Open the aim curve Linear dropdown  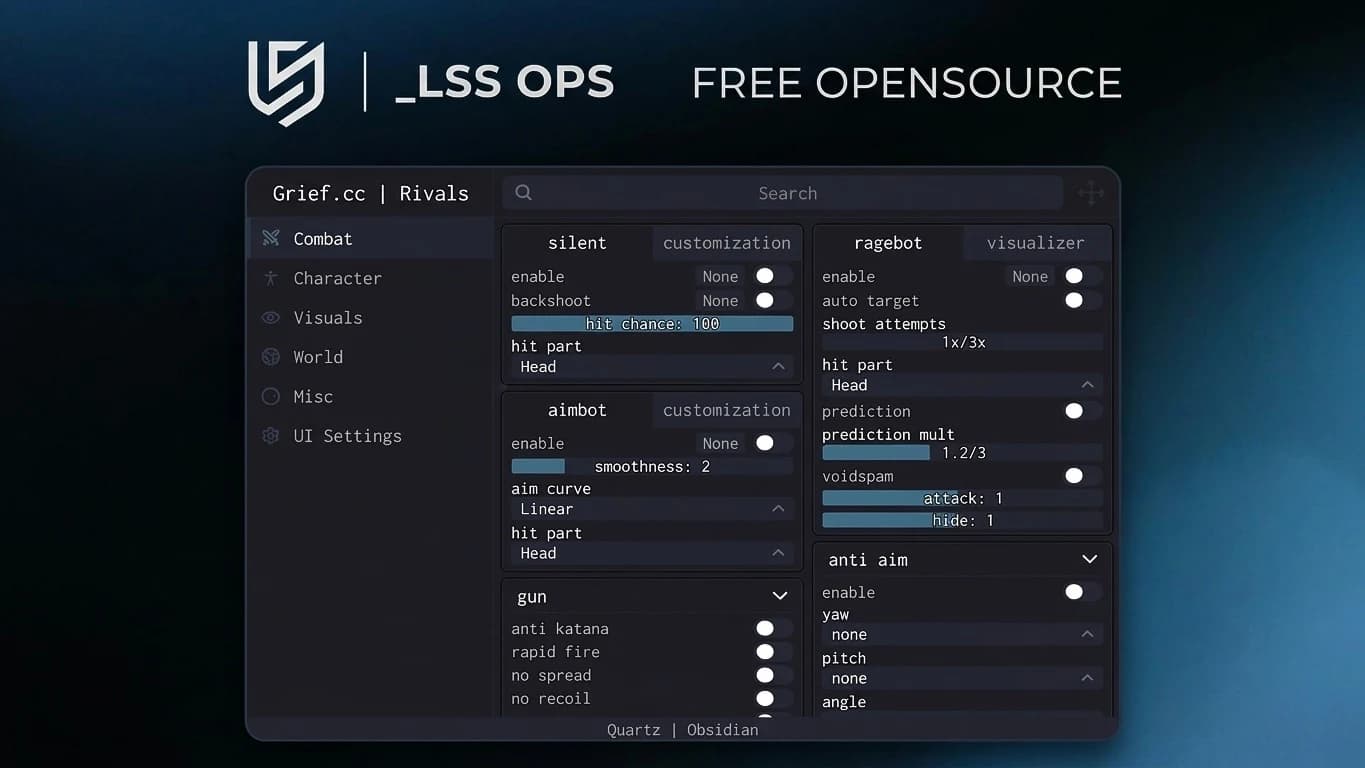coord(652,509)
